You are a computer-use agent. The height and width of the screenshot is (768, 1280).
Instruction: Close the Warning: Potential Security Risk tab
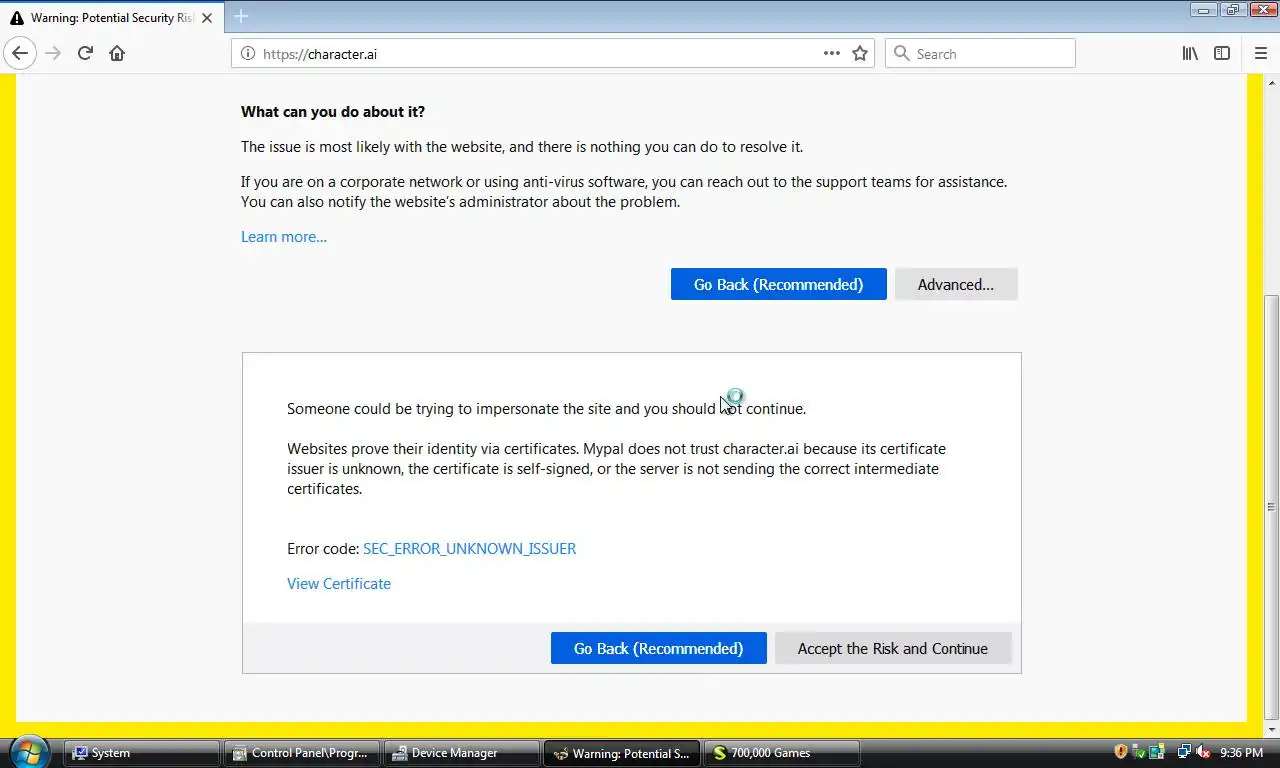tap(207, 18)
